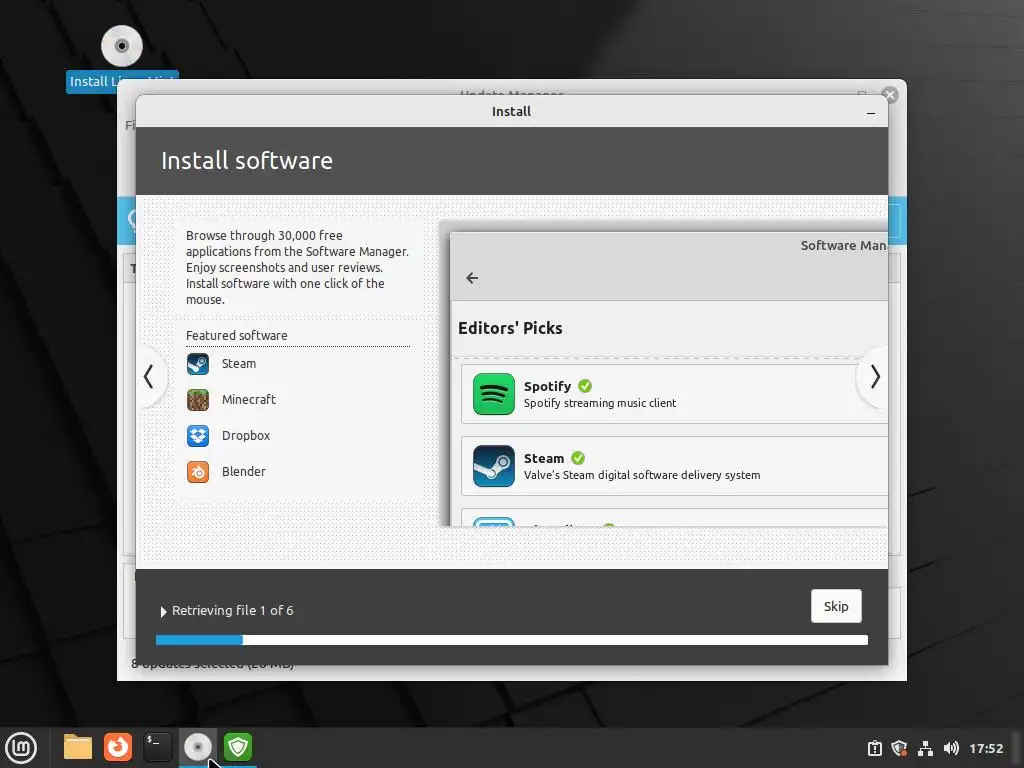Click the installation progress bar

(x=512, y=640)
